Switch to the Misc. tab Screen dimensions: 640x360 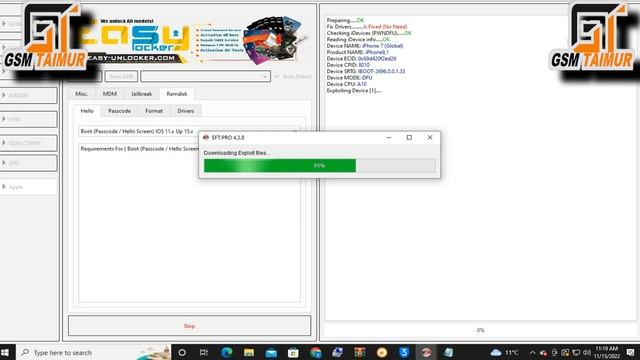[x=82, y=94]
